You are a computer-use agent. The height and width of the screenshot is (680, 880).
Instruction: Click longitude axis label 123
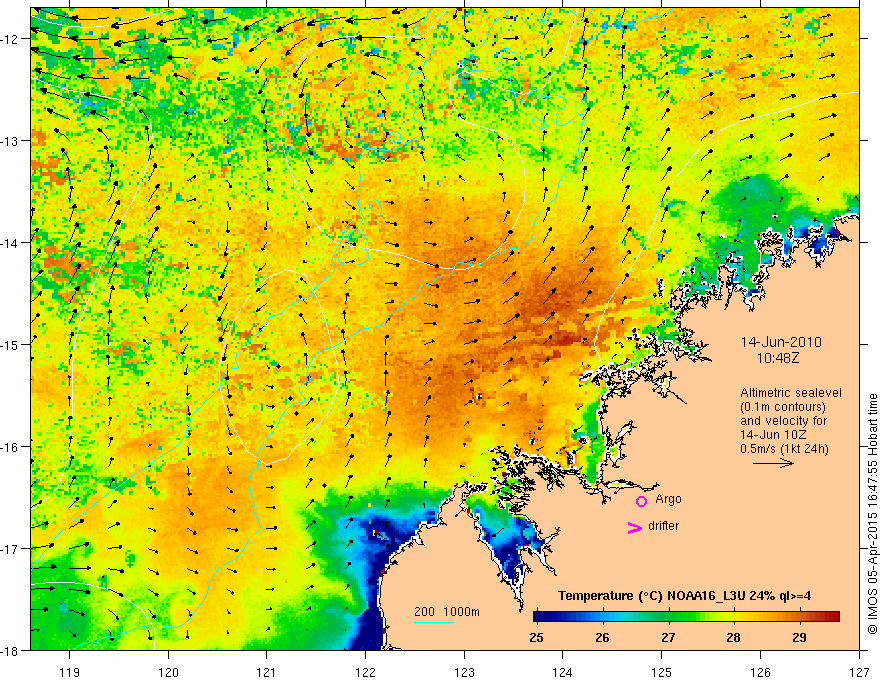click(464, 672)
